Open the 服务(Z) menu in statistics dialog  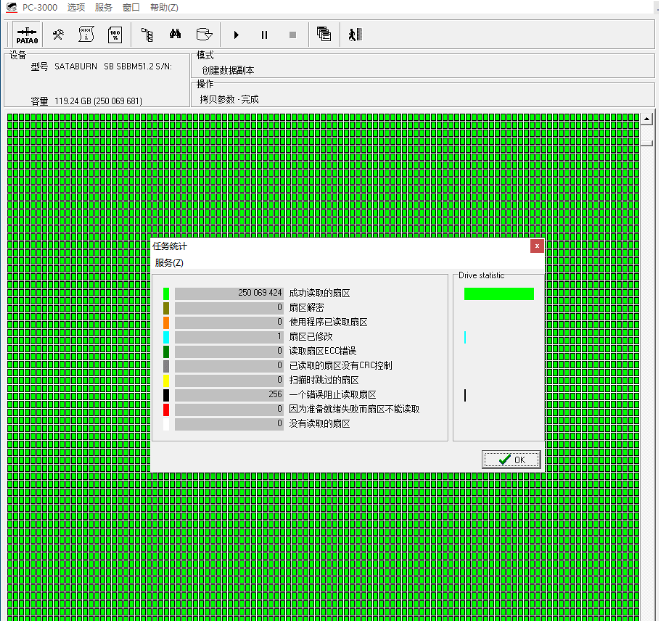tap(169, 263)
